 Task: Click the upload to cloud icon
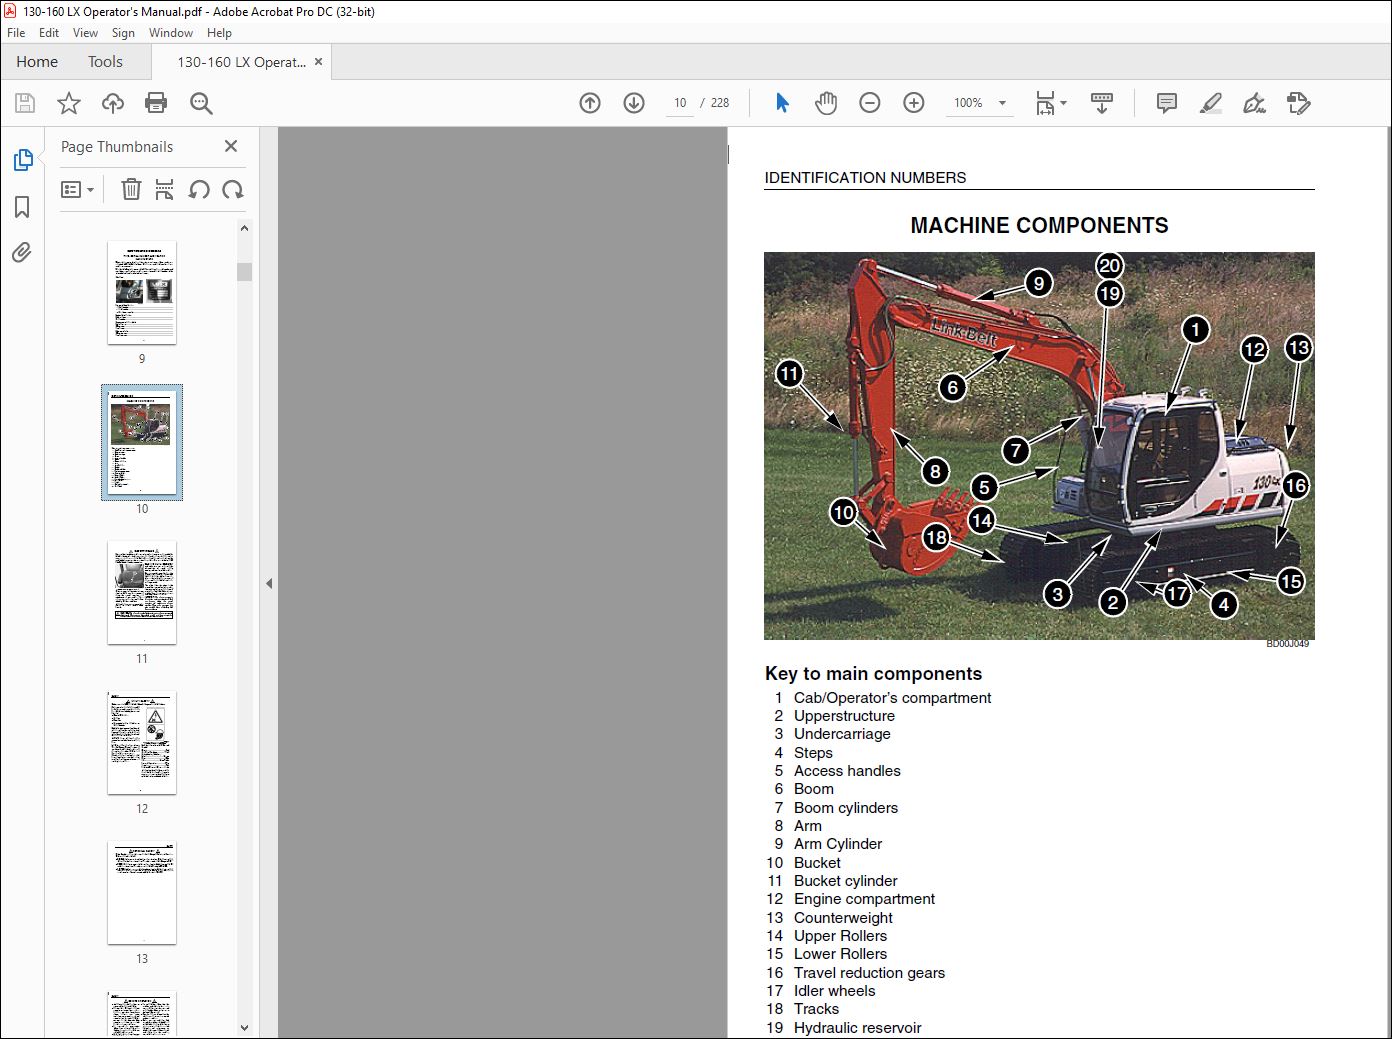(113, 103)
